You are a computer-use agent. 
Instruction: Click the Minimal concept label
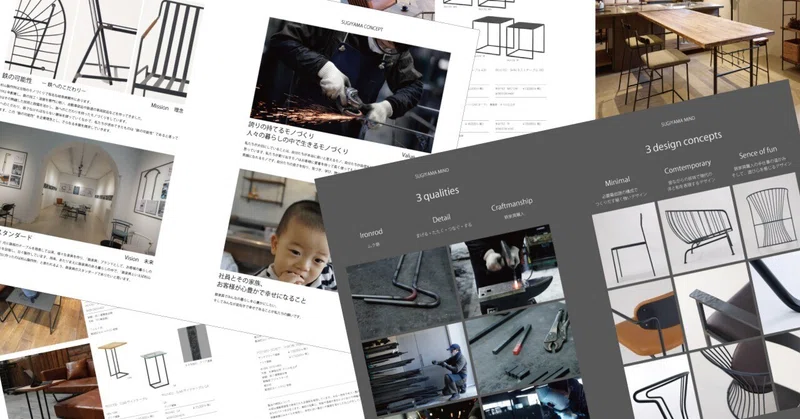click(x=617, y=181)
